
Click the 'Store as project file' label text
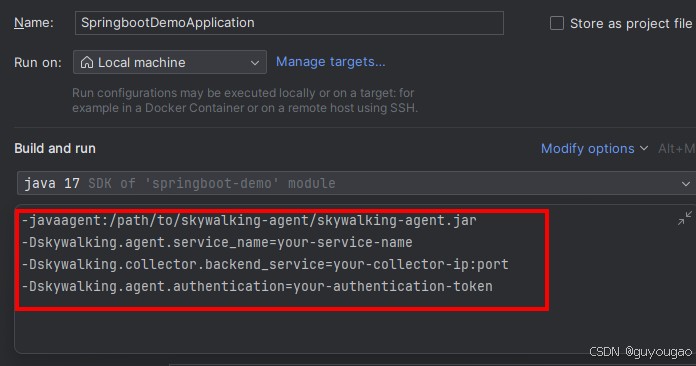[631, 24]
